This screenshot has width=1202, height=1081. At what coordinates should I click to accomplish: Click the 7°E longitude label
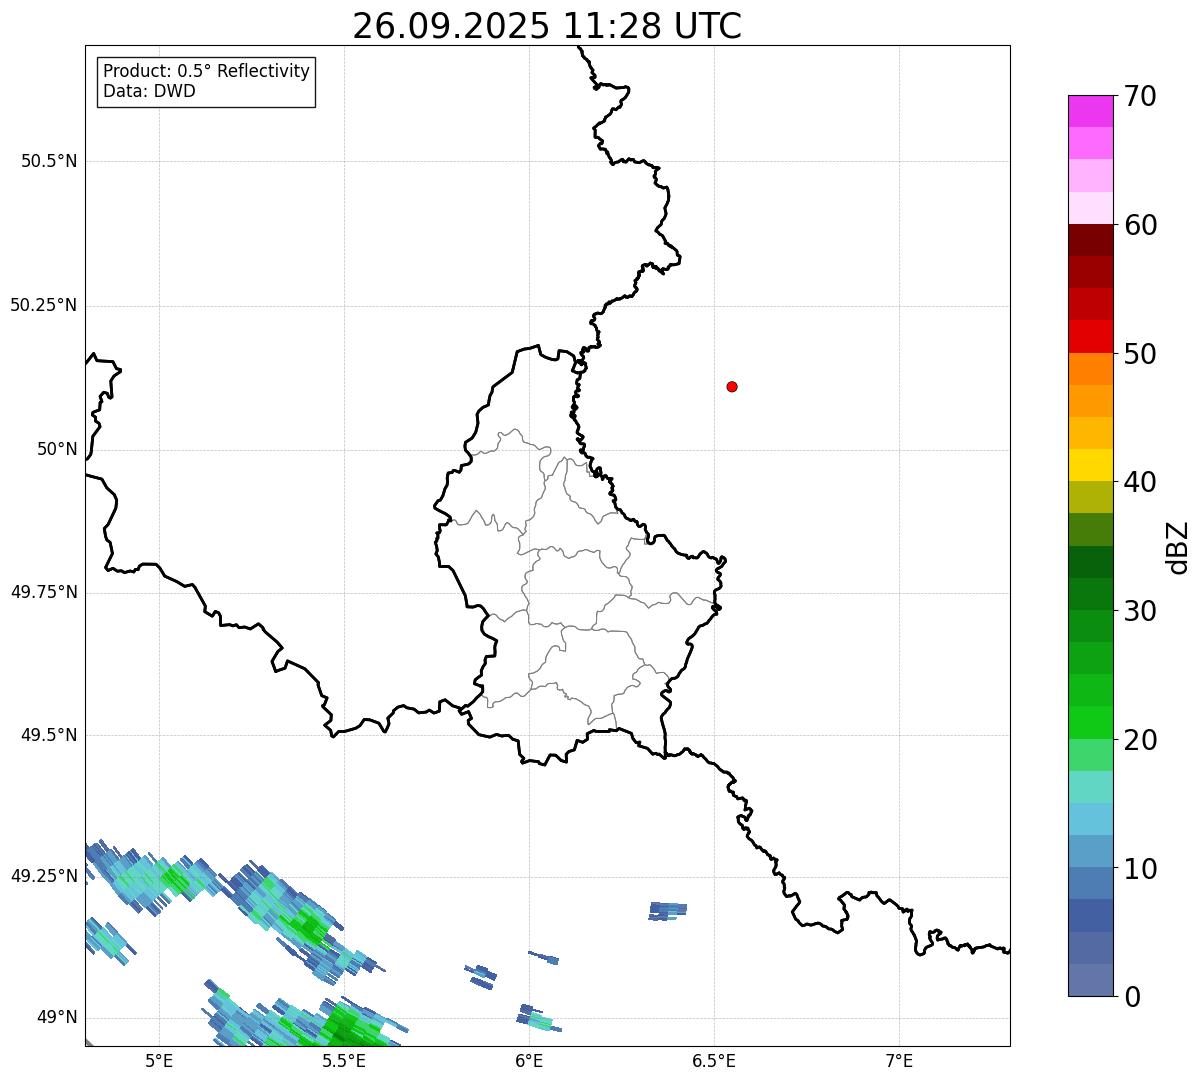(899, 1060)
